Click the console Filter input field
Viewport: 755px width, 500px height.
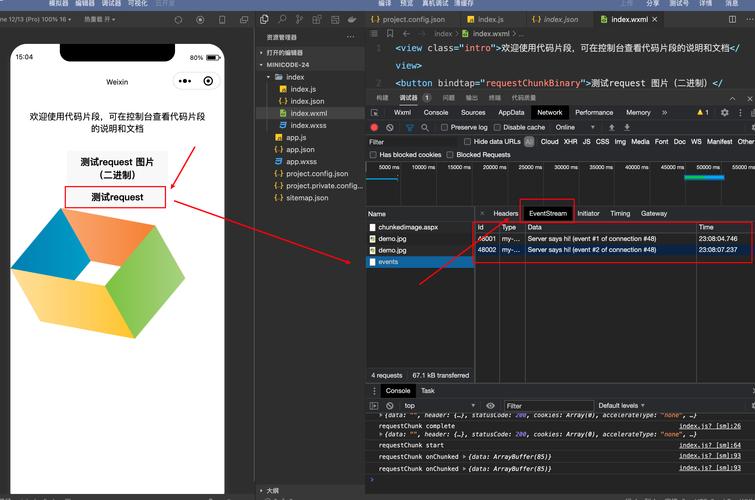point(545,405)
